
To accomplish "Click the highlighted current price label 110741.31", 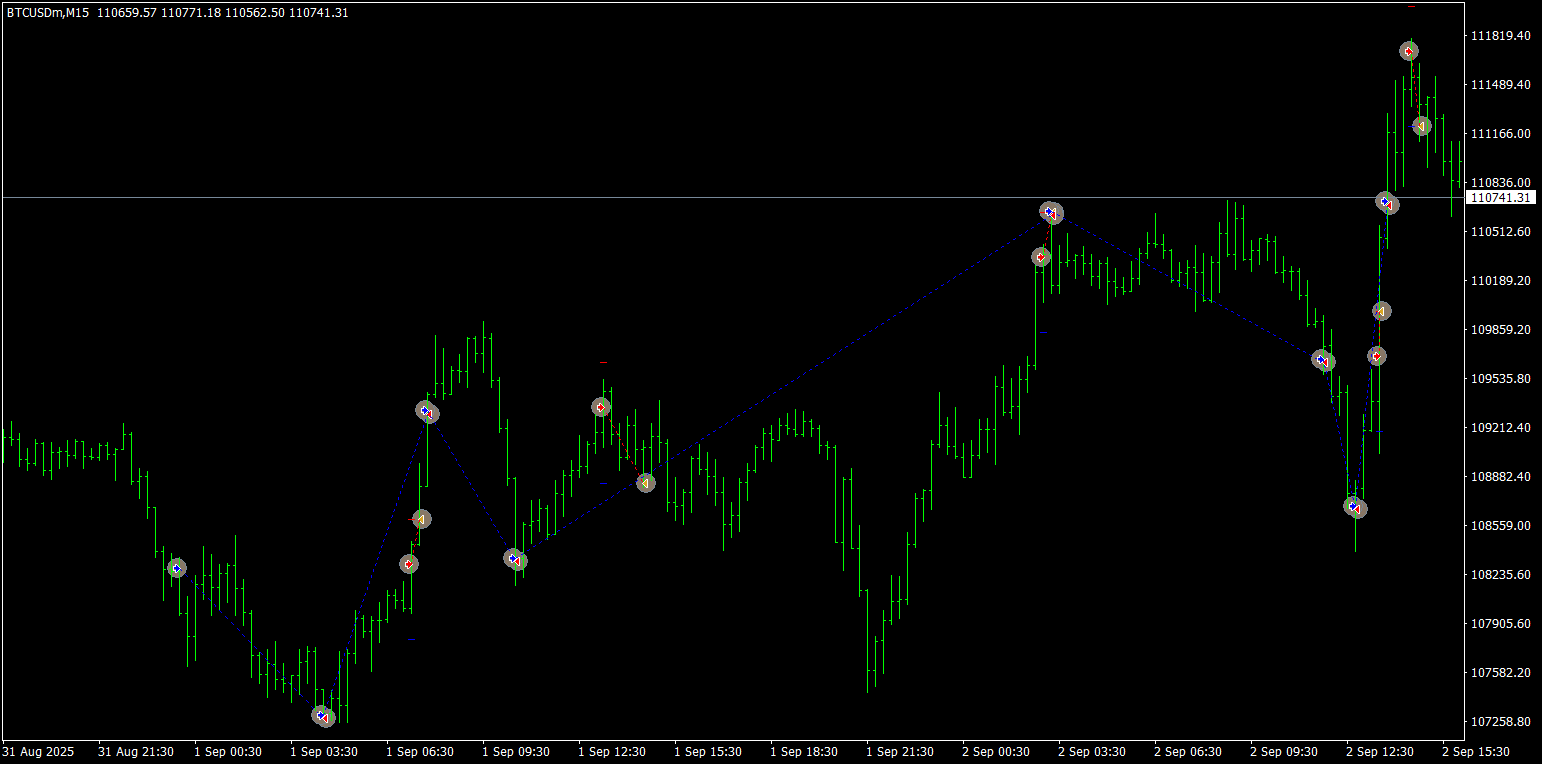I will click(x=1500, y=198).
